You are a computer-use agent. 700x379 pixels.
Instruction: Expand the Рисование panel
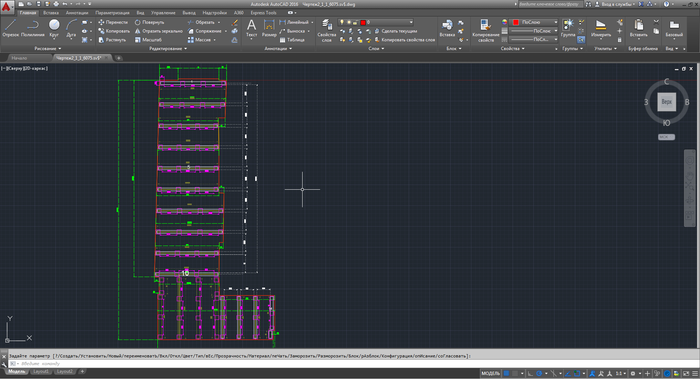click(47, 48)
